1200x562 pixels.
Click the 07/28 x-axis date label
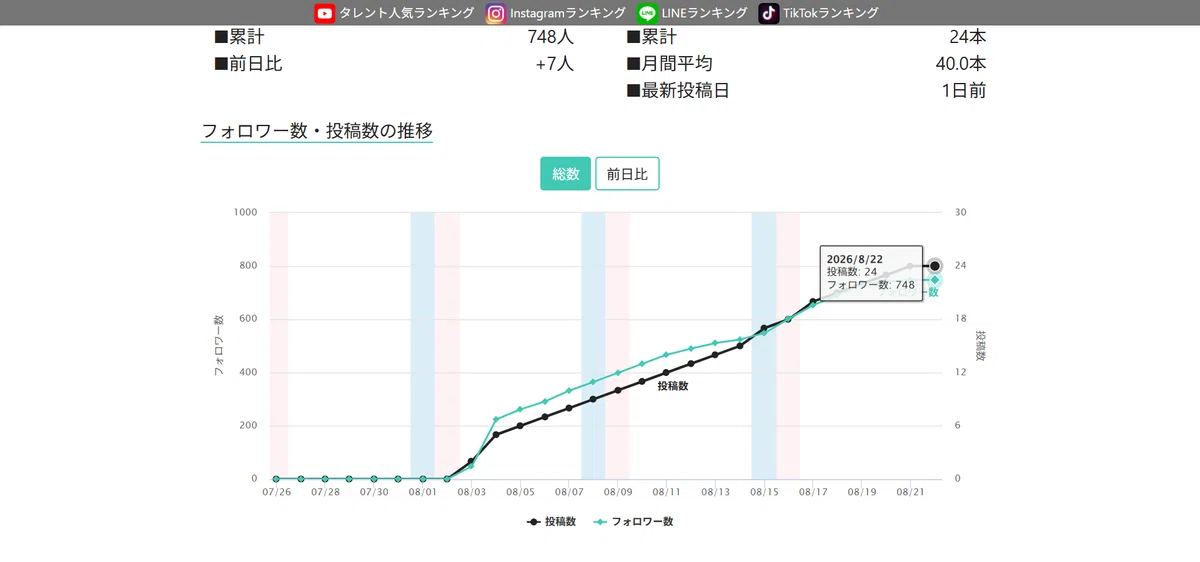[325, 492]
